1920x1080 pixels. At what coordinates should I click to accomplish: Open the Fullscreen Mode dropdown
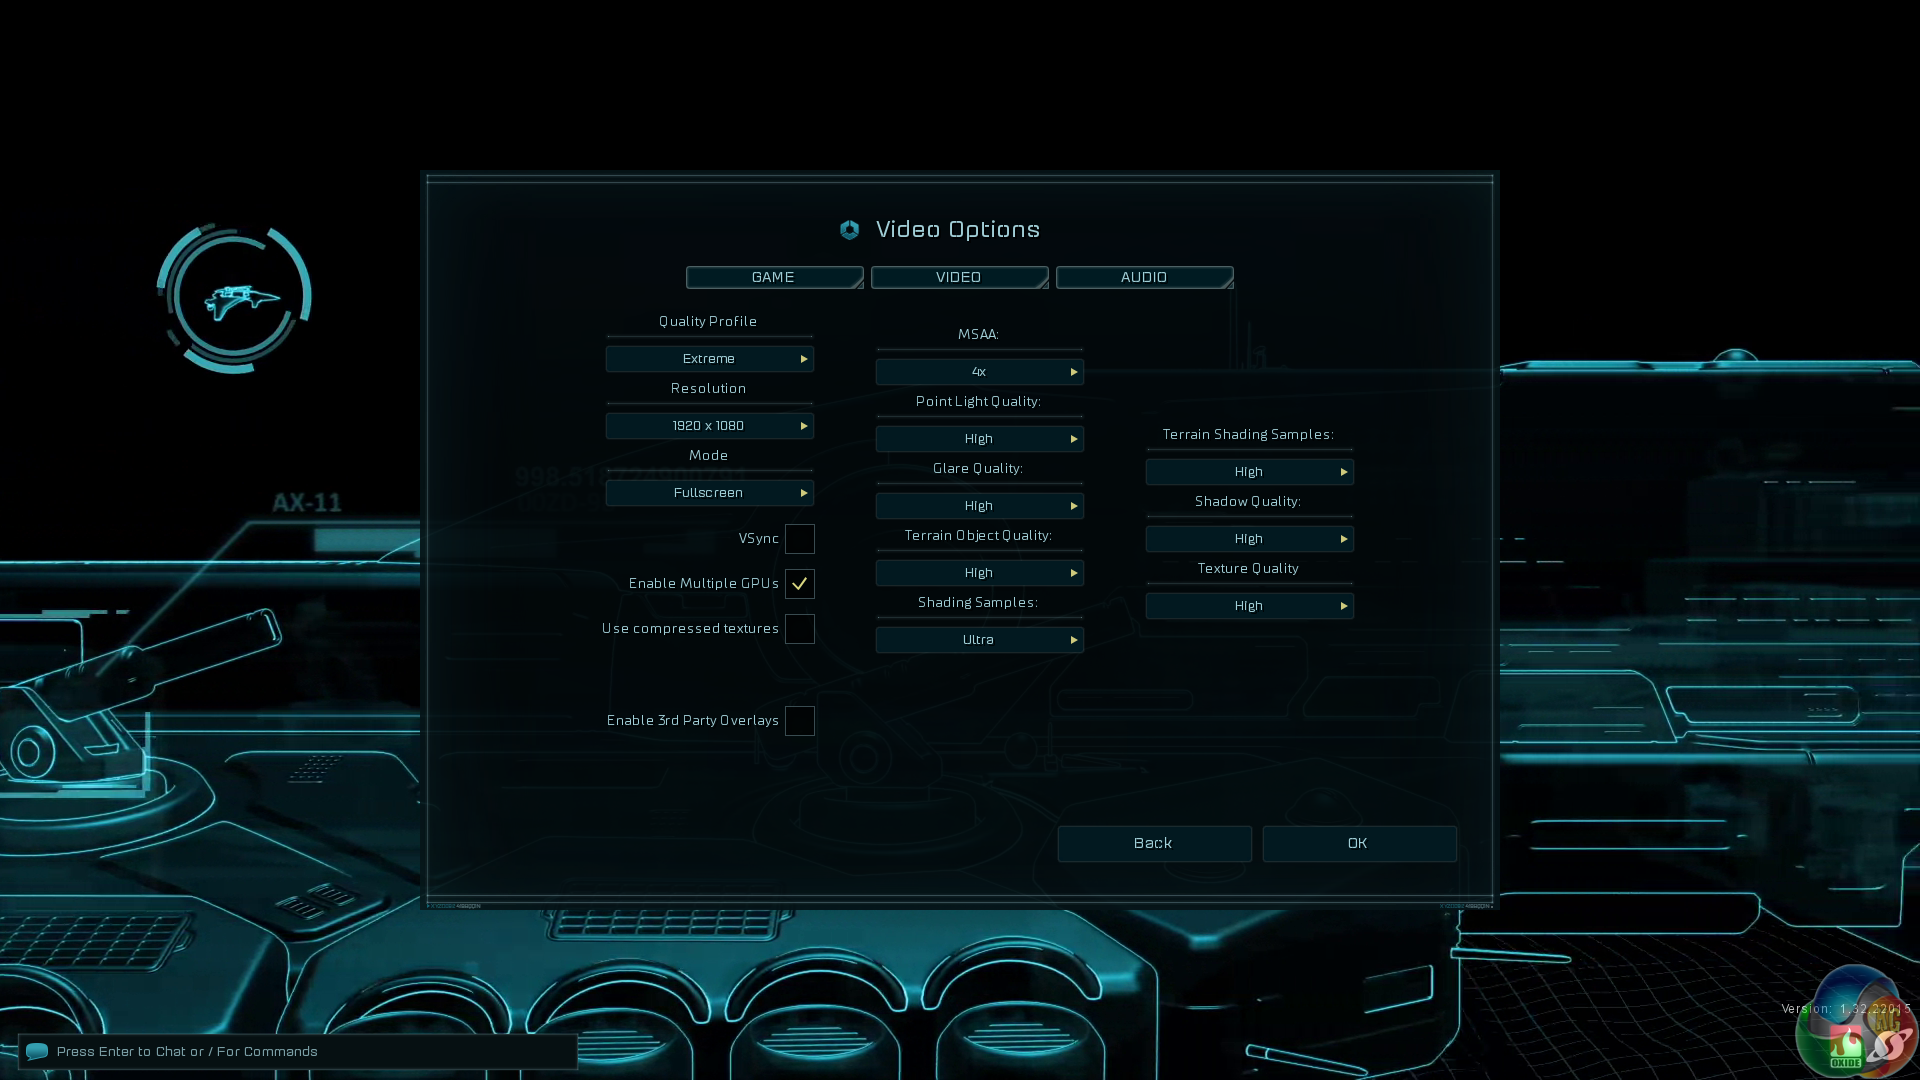point(710,493)
